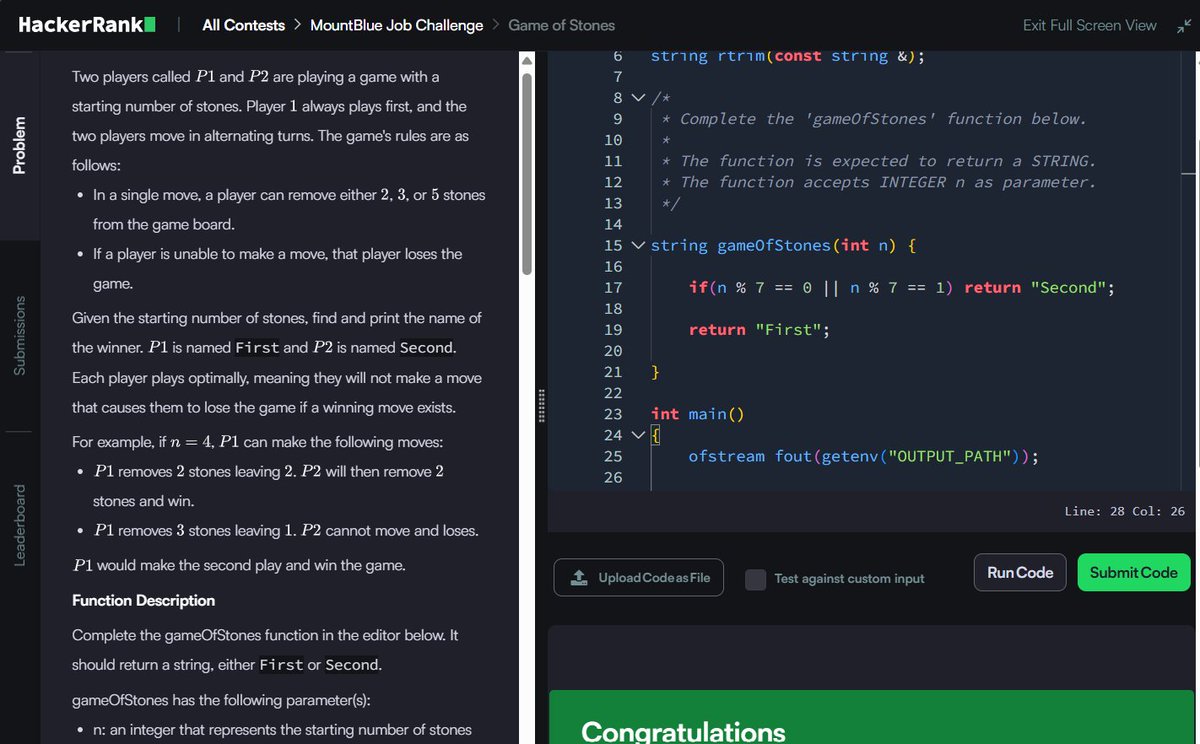Click the string rtrim declaration on line 6
The width and height of the screenshot is (1200, 744).
[x=787, y=57]
